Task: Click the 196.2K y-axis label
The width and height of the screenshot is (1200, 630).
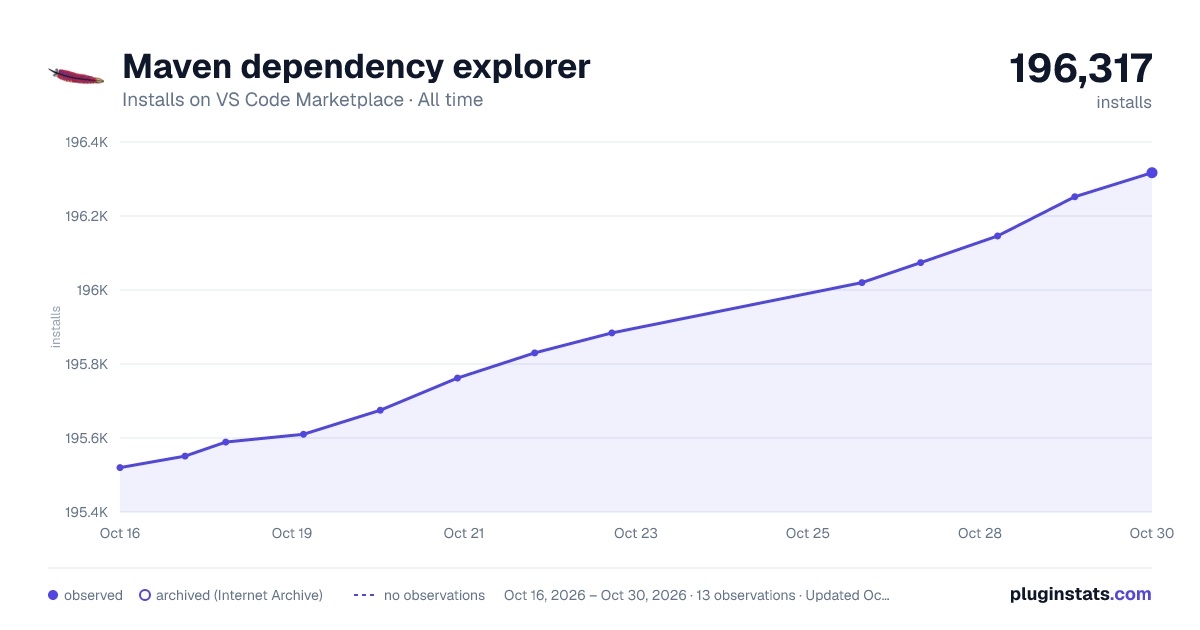Action: (x=86, y=216)
